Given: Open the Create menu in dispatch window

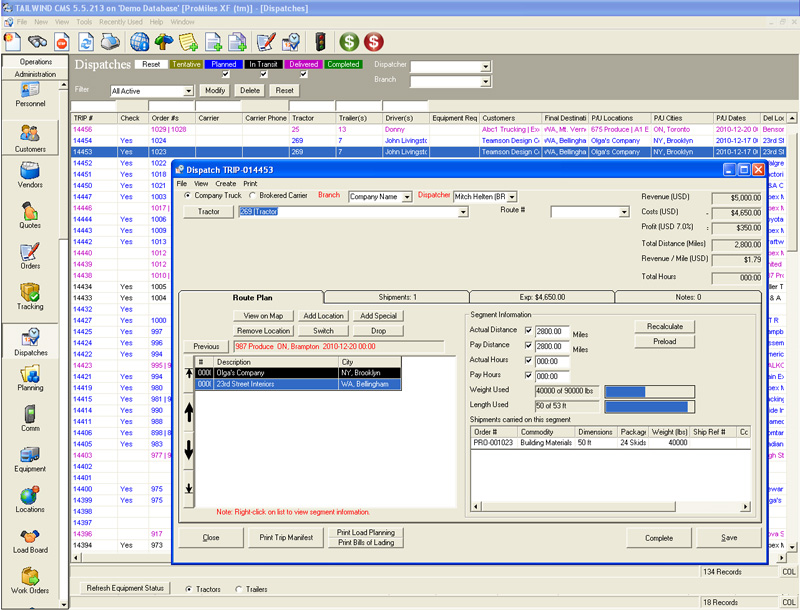Looking at the screenshot, I should (x=225, y=184).
